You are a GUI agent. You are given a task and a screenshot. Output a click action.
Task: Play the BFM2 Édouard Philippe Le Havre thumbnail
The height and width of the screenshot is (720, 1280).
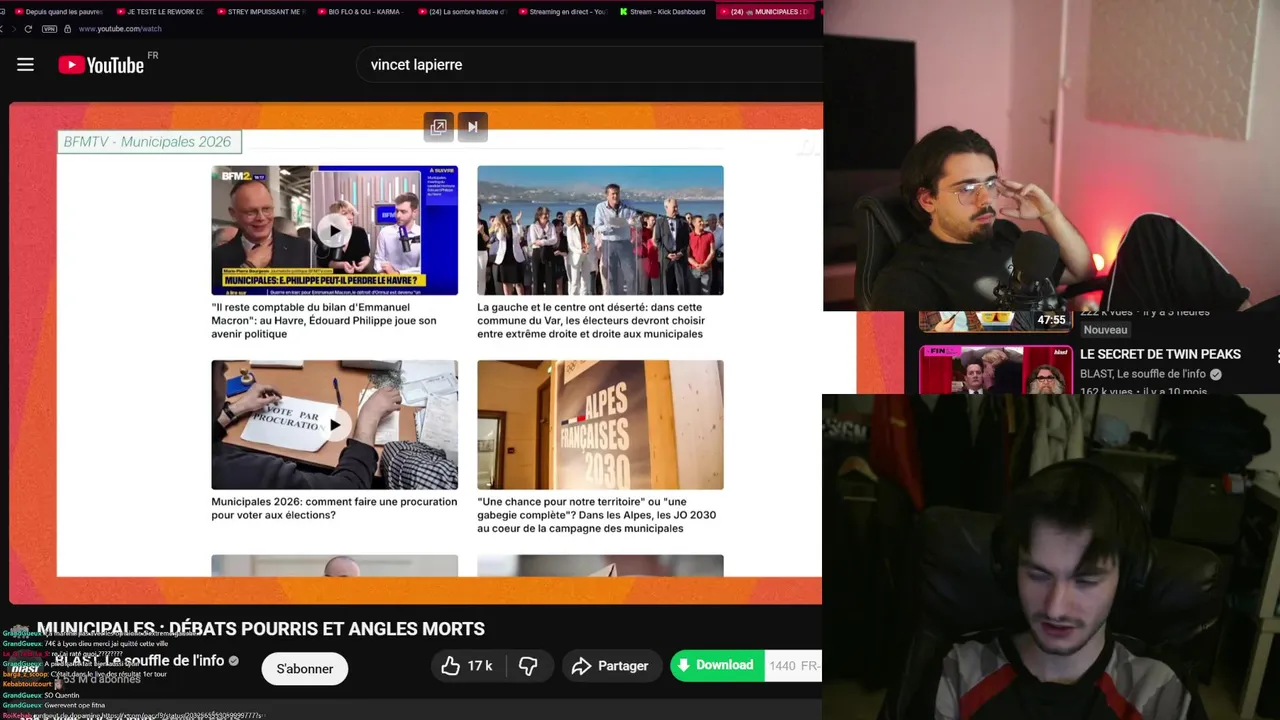tap(334, 230)
